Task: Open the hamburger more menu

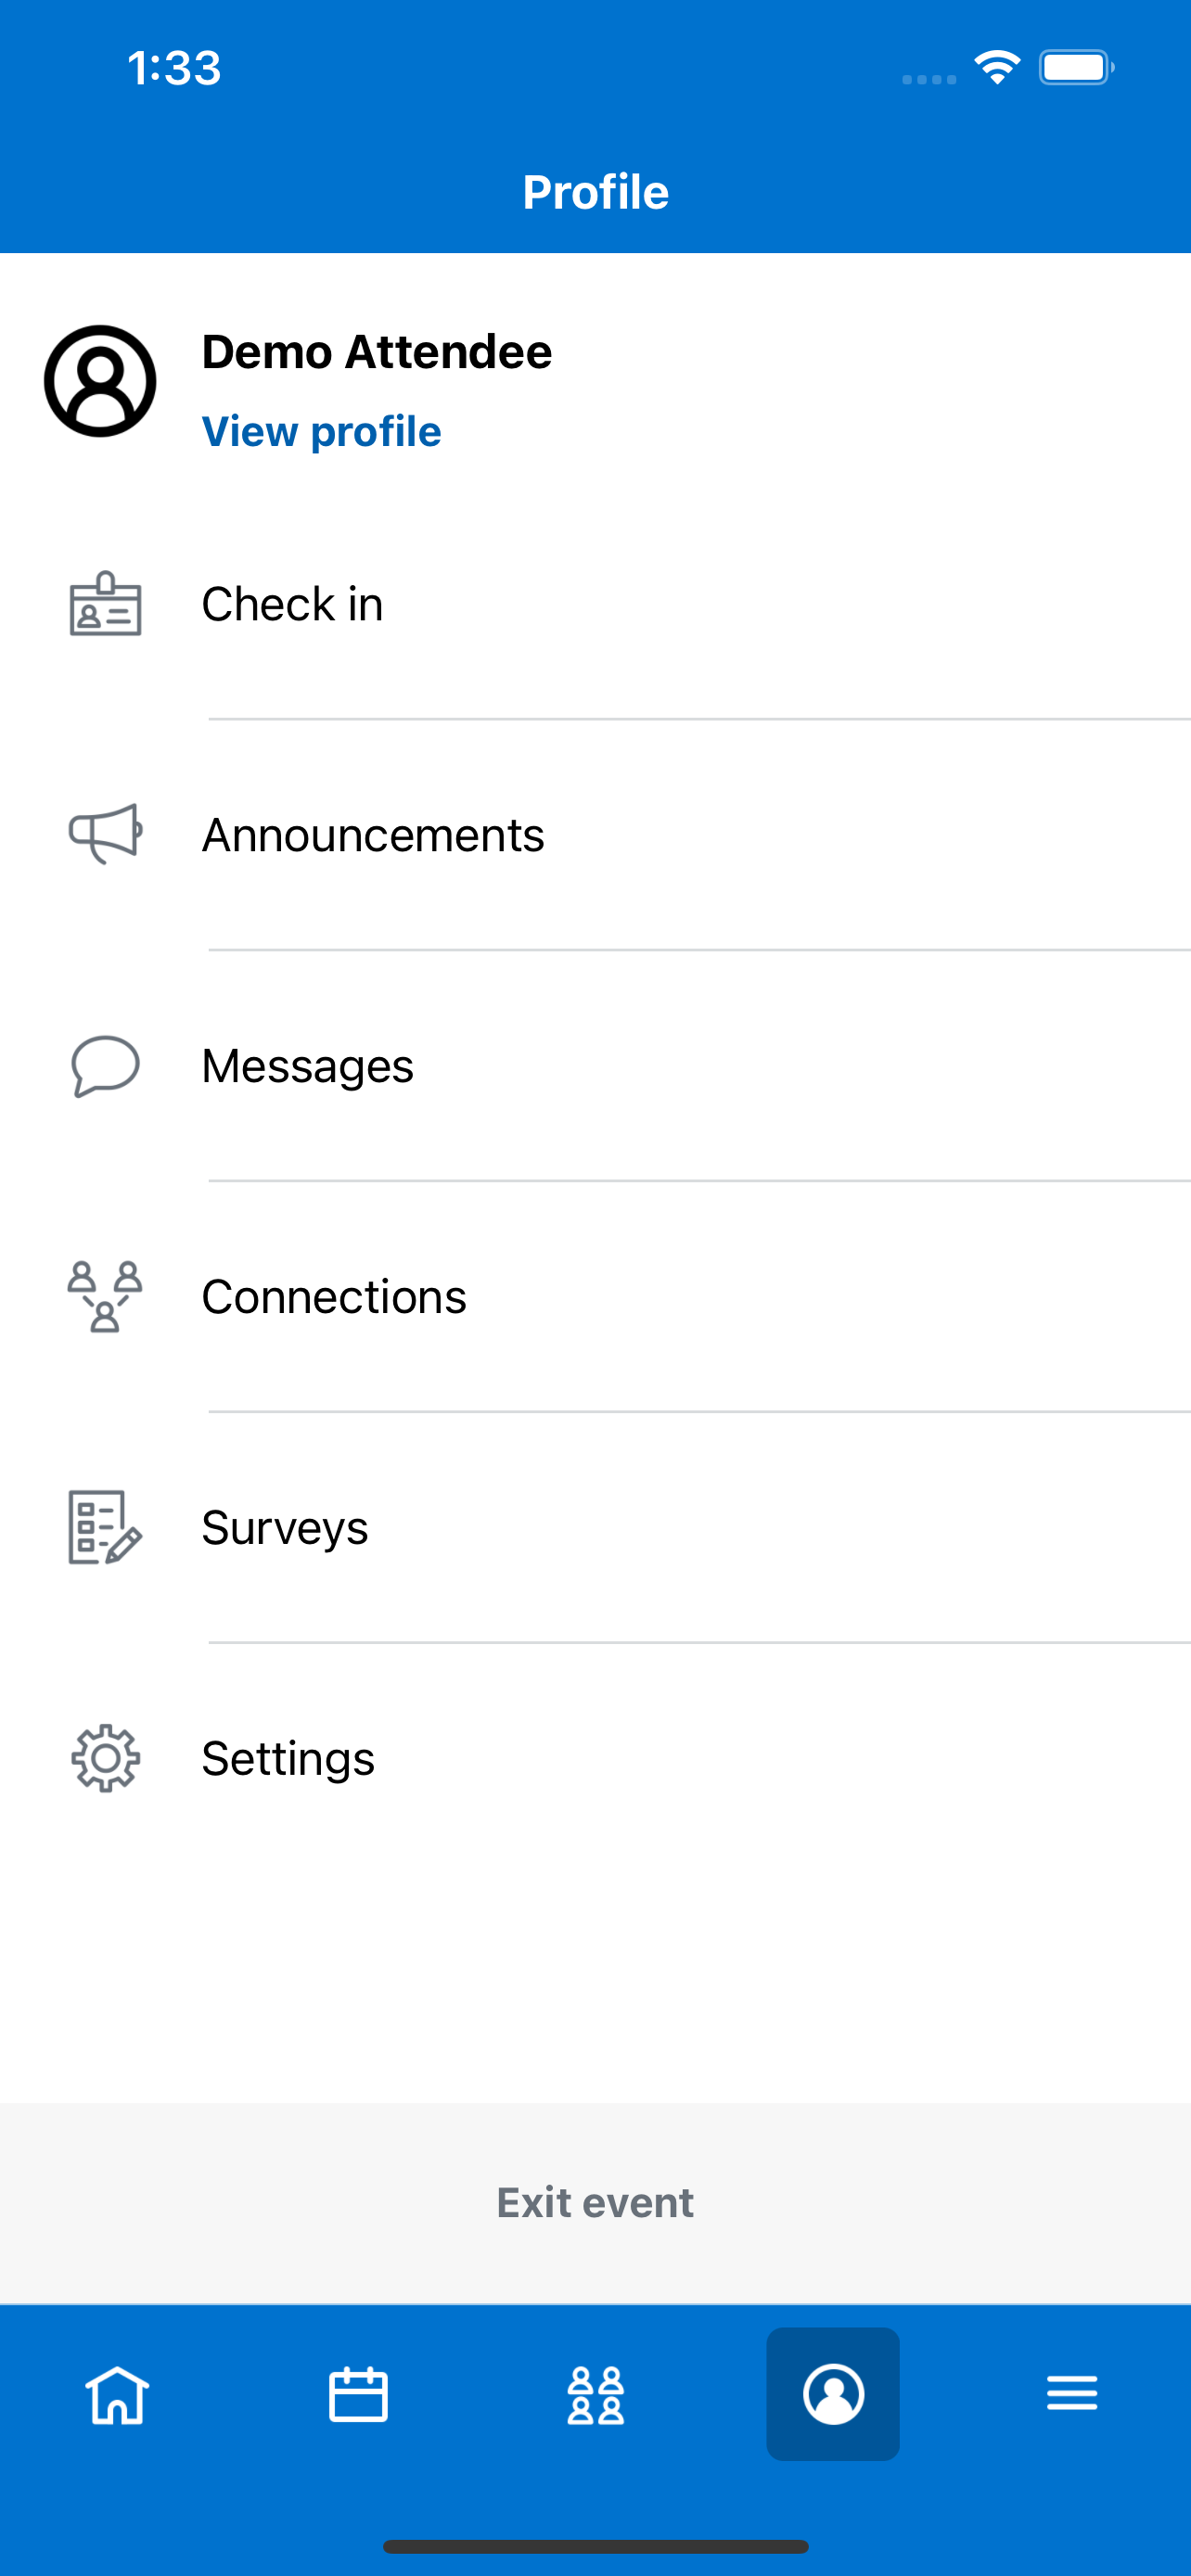Action: pyautogui.click(x=1072, y=2394)
